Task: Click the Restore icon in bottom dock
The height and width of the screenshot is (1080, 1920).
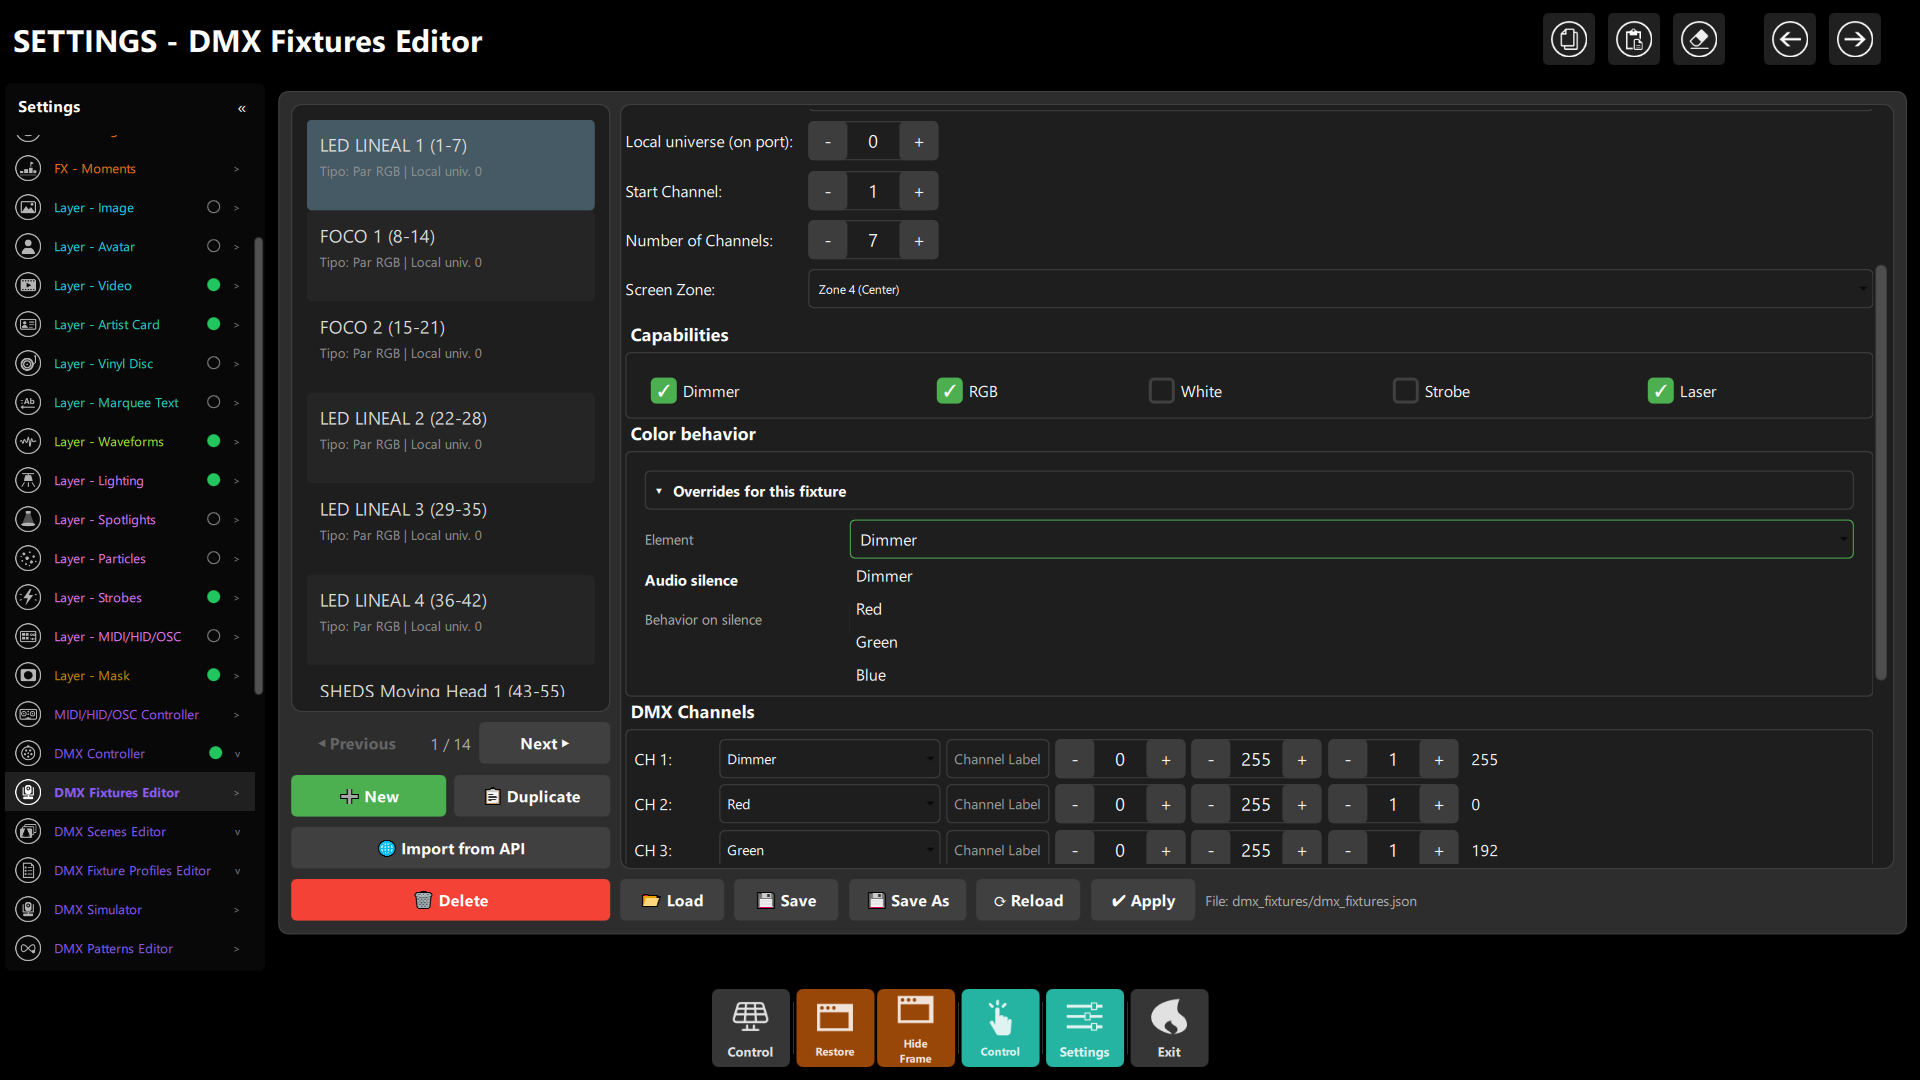Action: (x=835, y=1028)
